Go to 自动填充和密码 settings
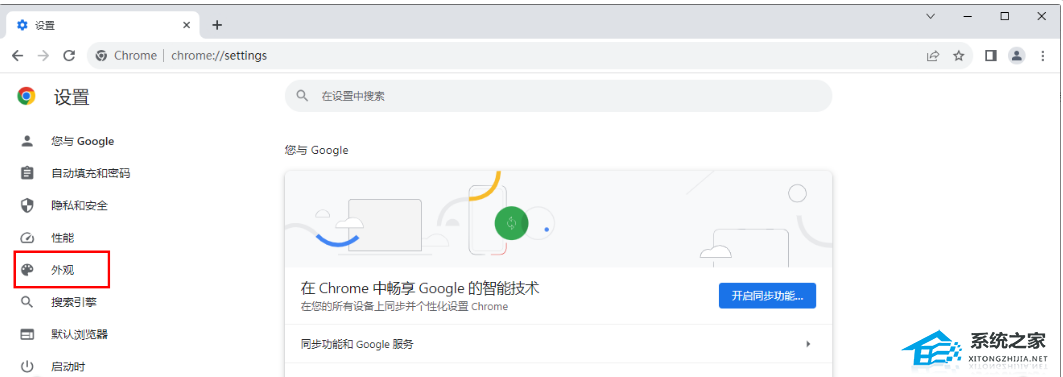Image resolution: width=1063 pixels, height=377 pixels. point(90,174)
